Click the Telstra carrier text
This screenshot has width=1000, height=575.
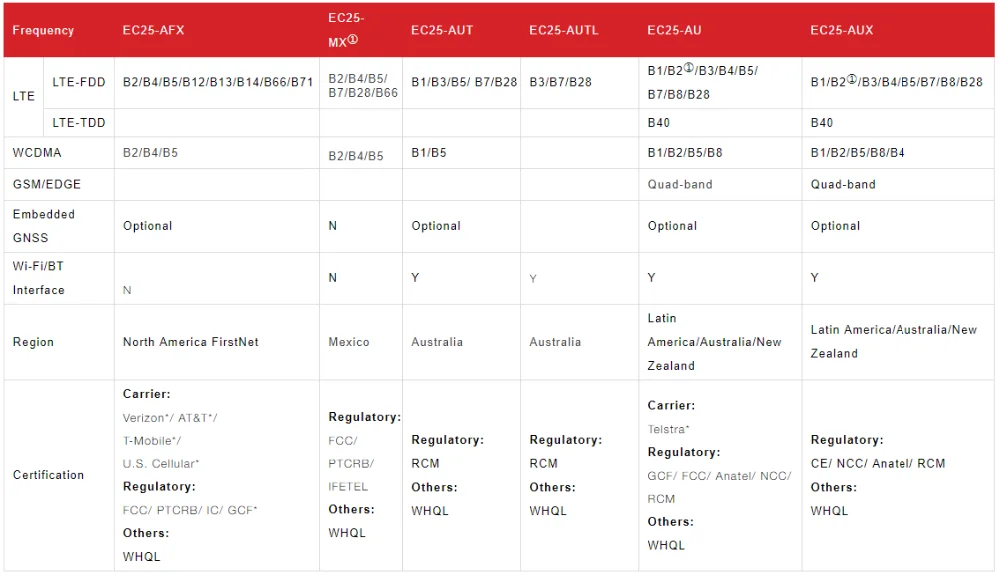(668, 429)
